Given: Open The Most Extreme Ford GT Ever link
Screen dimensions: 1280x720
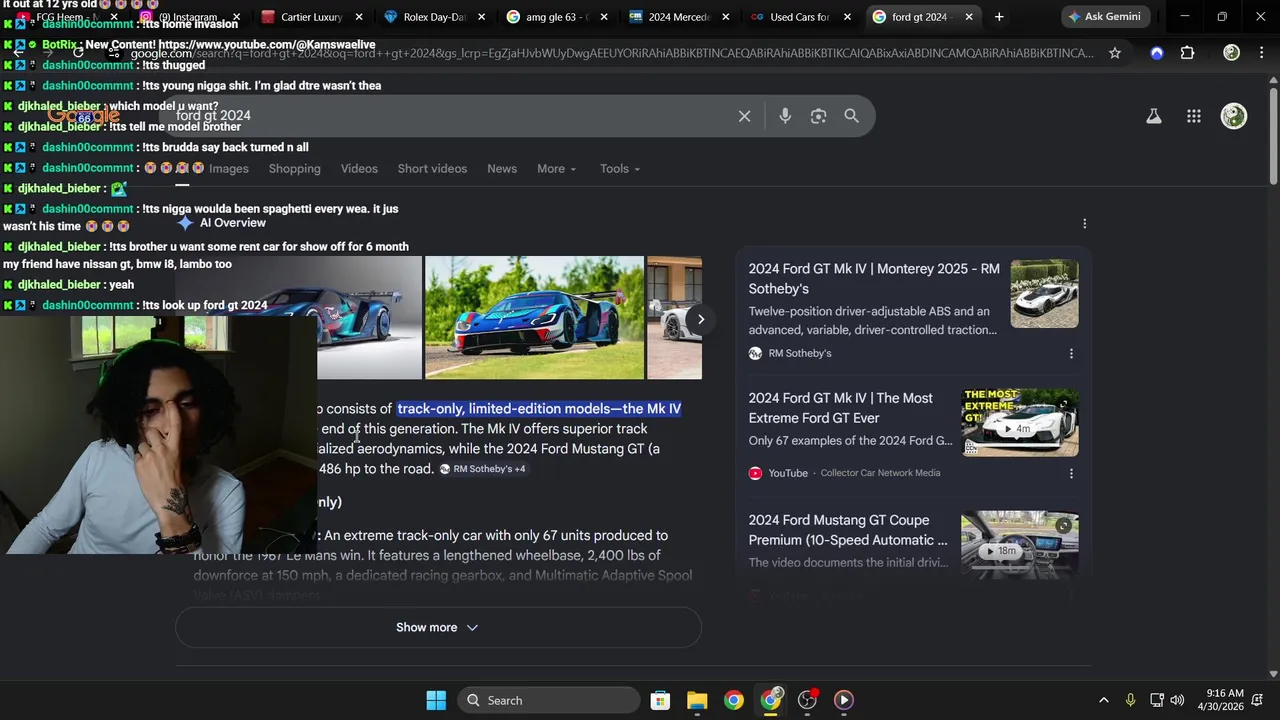Looking at the screenshot, I should [x=840, y=408].
